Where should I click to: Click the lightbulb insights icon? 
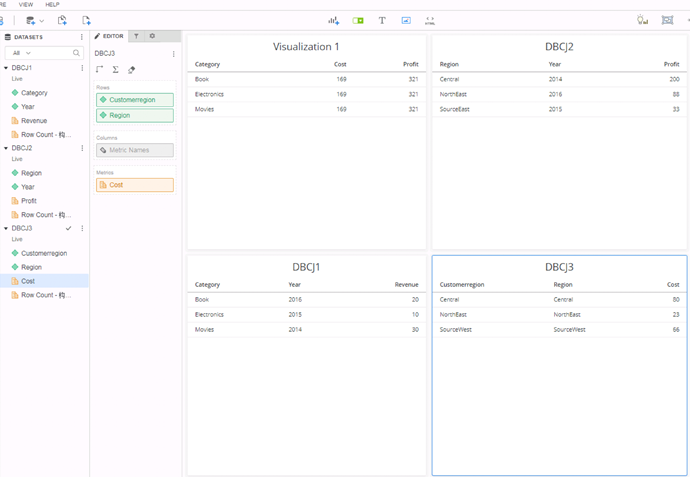click(x=642, y=20)
